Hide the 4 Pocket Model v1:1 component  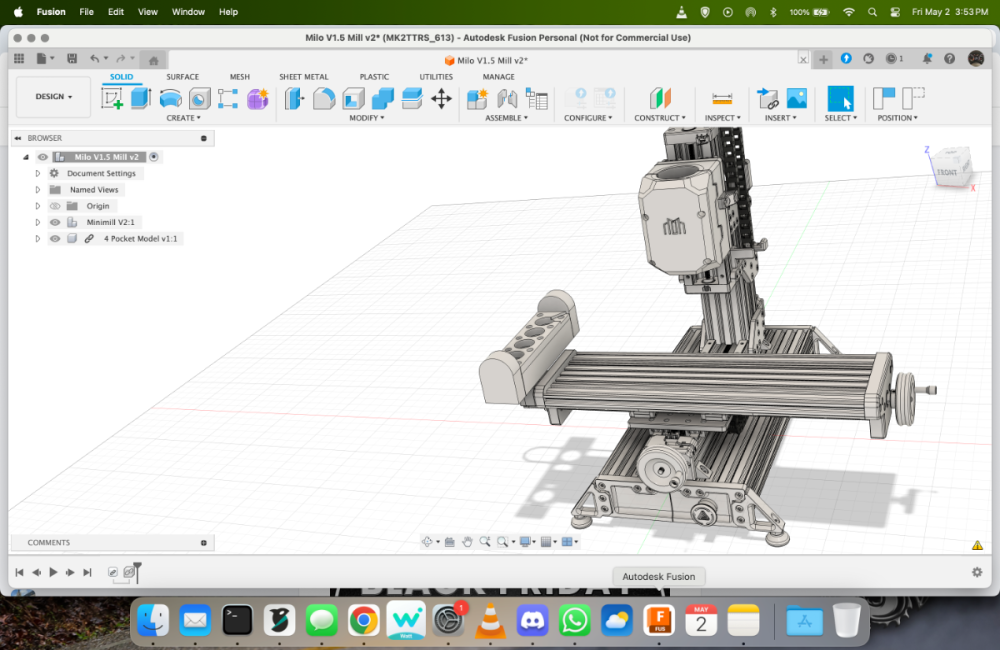point(55,239)
